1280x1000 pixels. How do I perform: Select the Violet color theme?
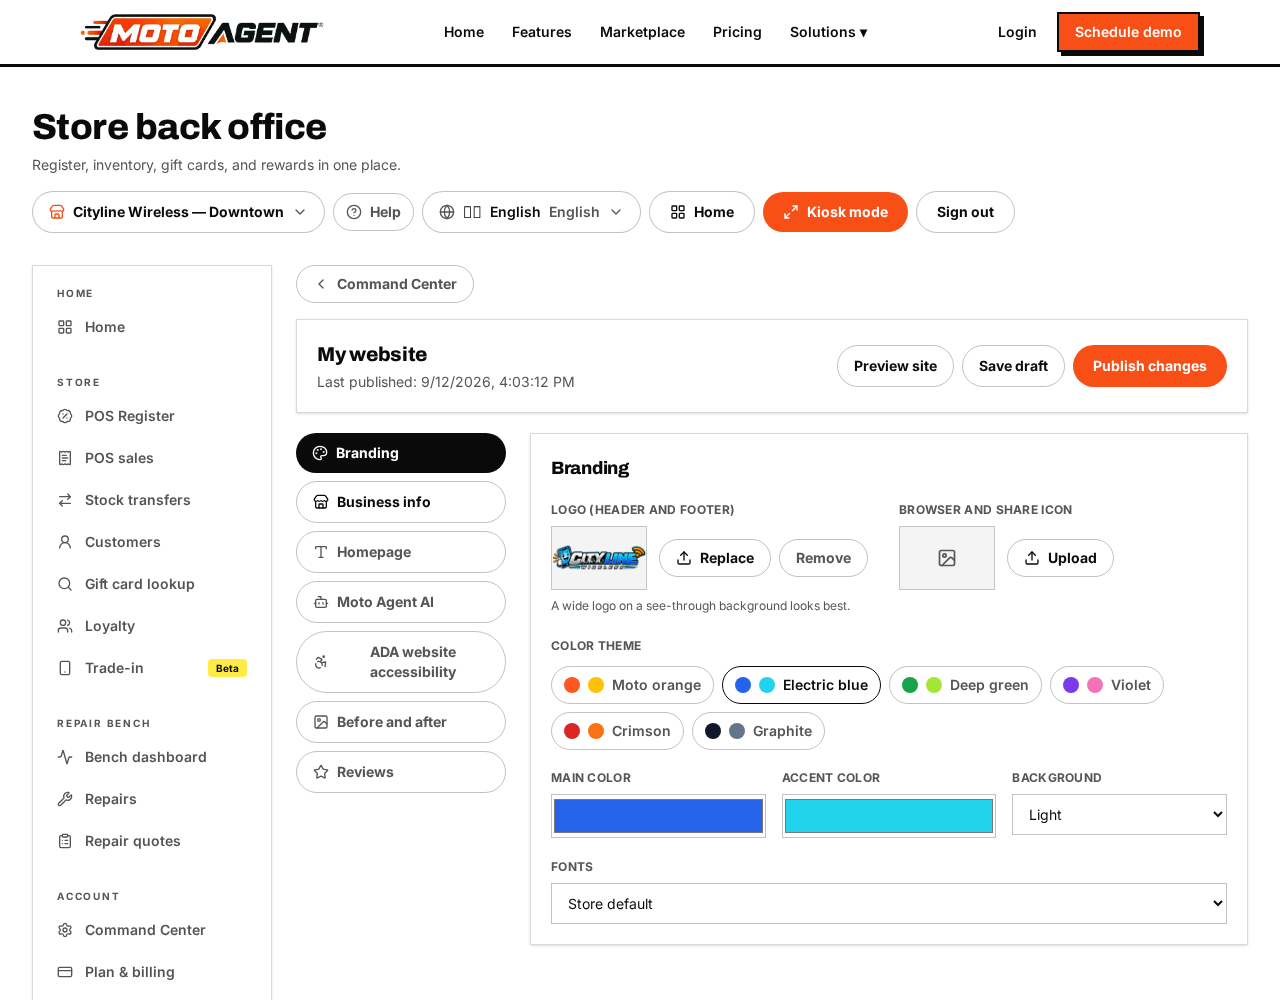[x=1107, y=685]
